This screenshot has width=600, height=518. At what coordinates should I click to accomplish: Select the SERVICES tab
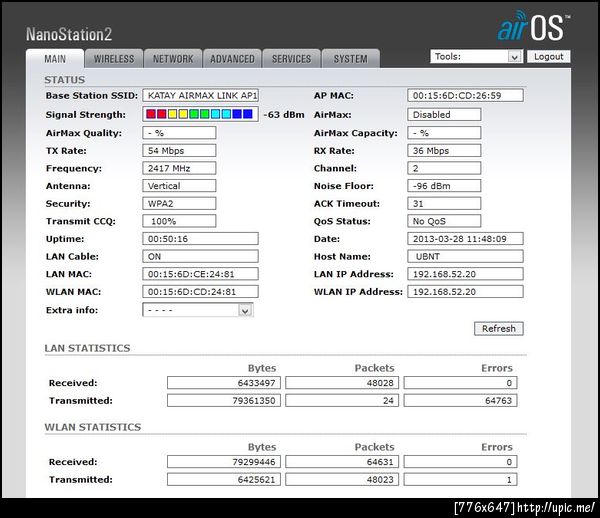coord(292,59)
